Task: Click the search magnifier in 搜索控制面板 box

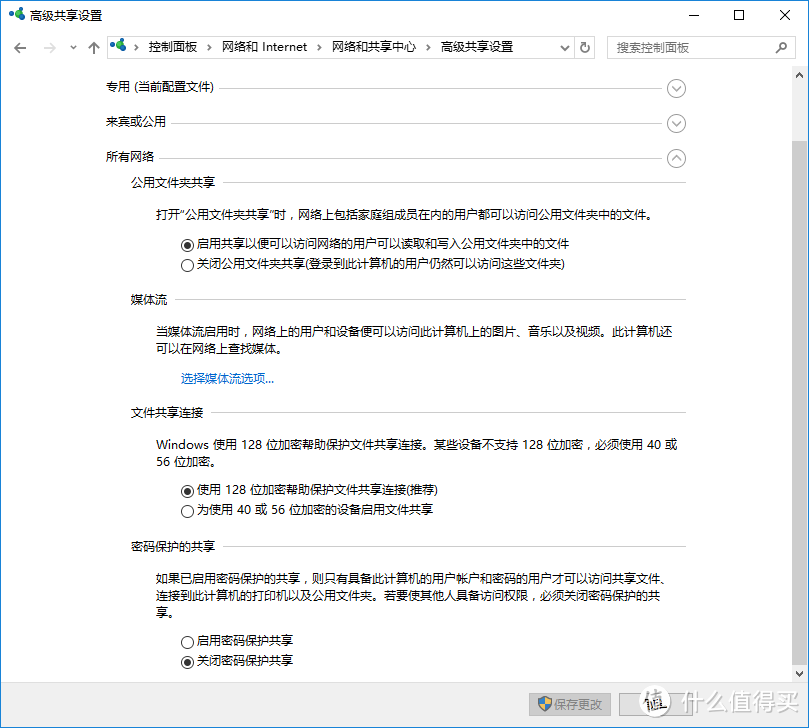Action: click(783, 47)
